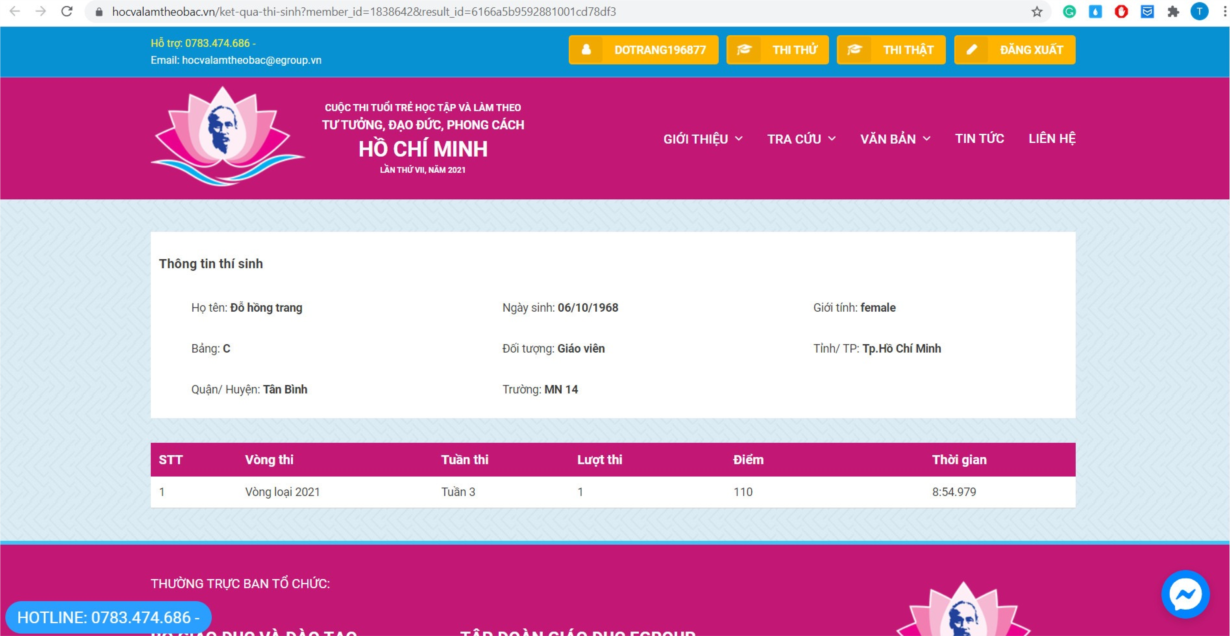
Task: Click the STT column header
Action: 171,460
